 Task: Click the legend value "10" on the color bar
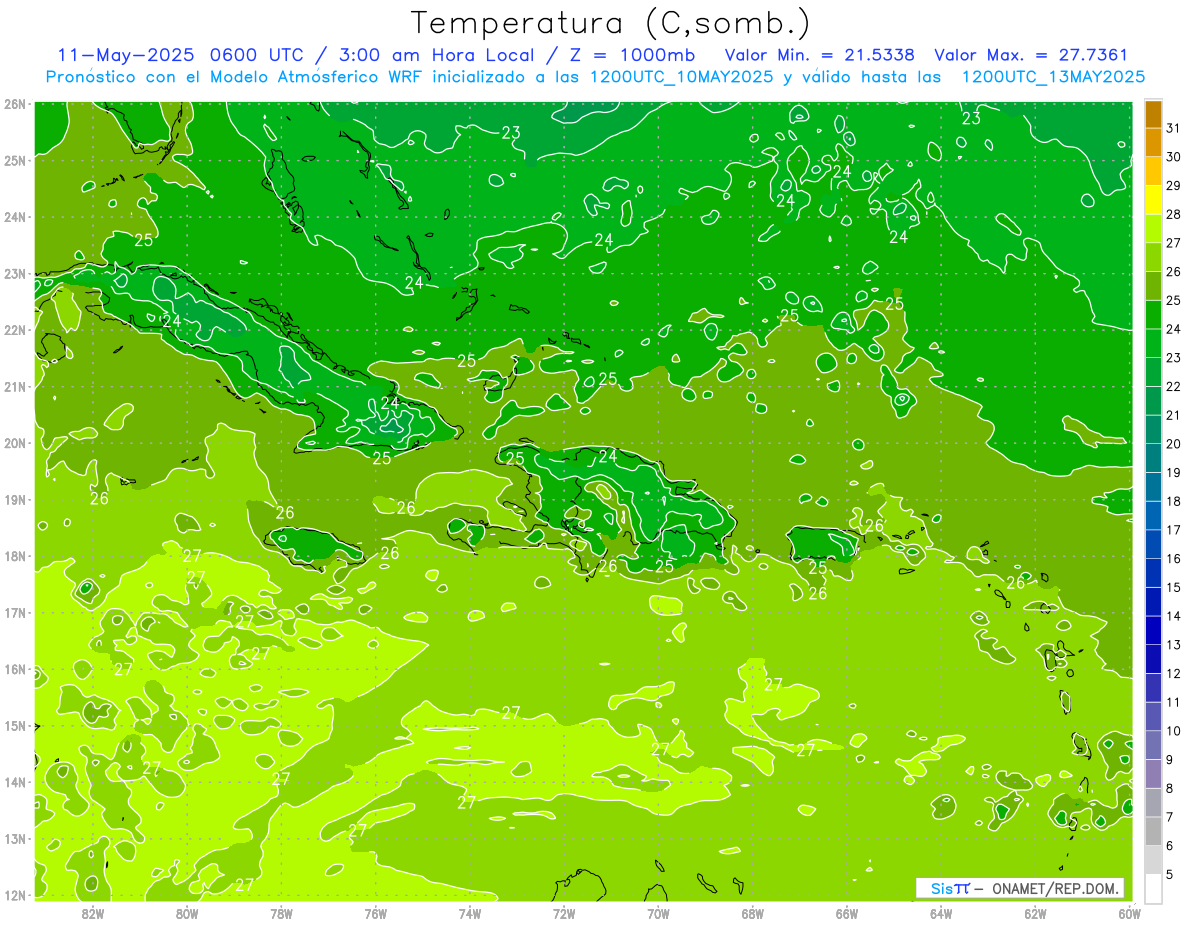(1173, 731)
